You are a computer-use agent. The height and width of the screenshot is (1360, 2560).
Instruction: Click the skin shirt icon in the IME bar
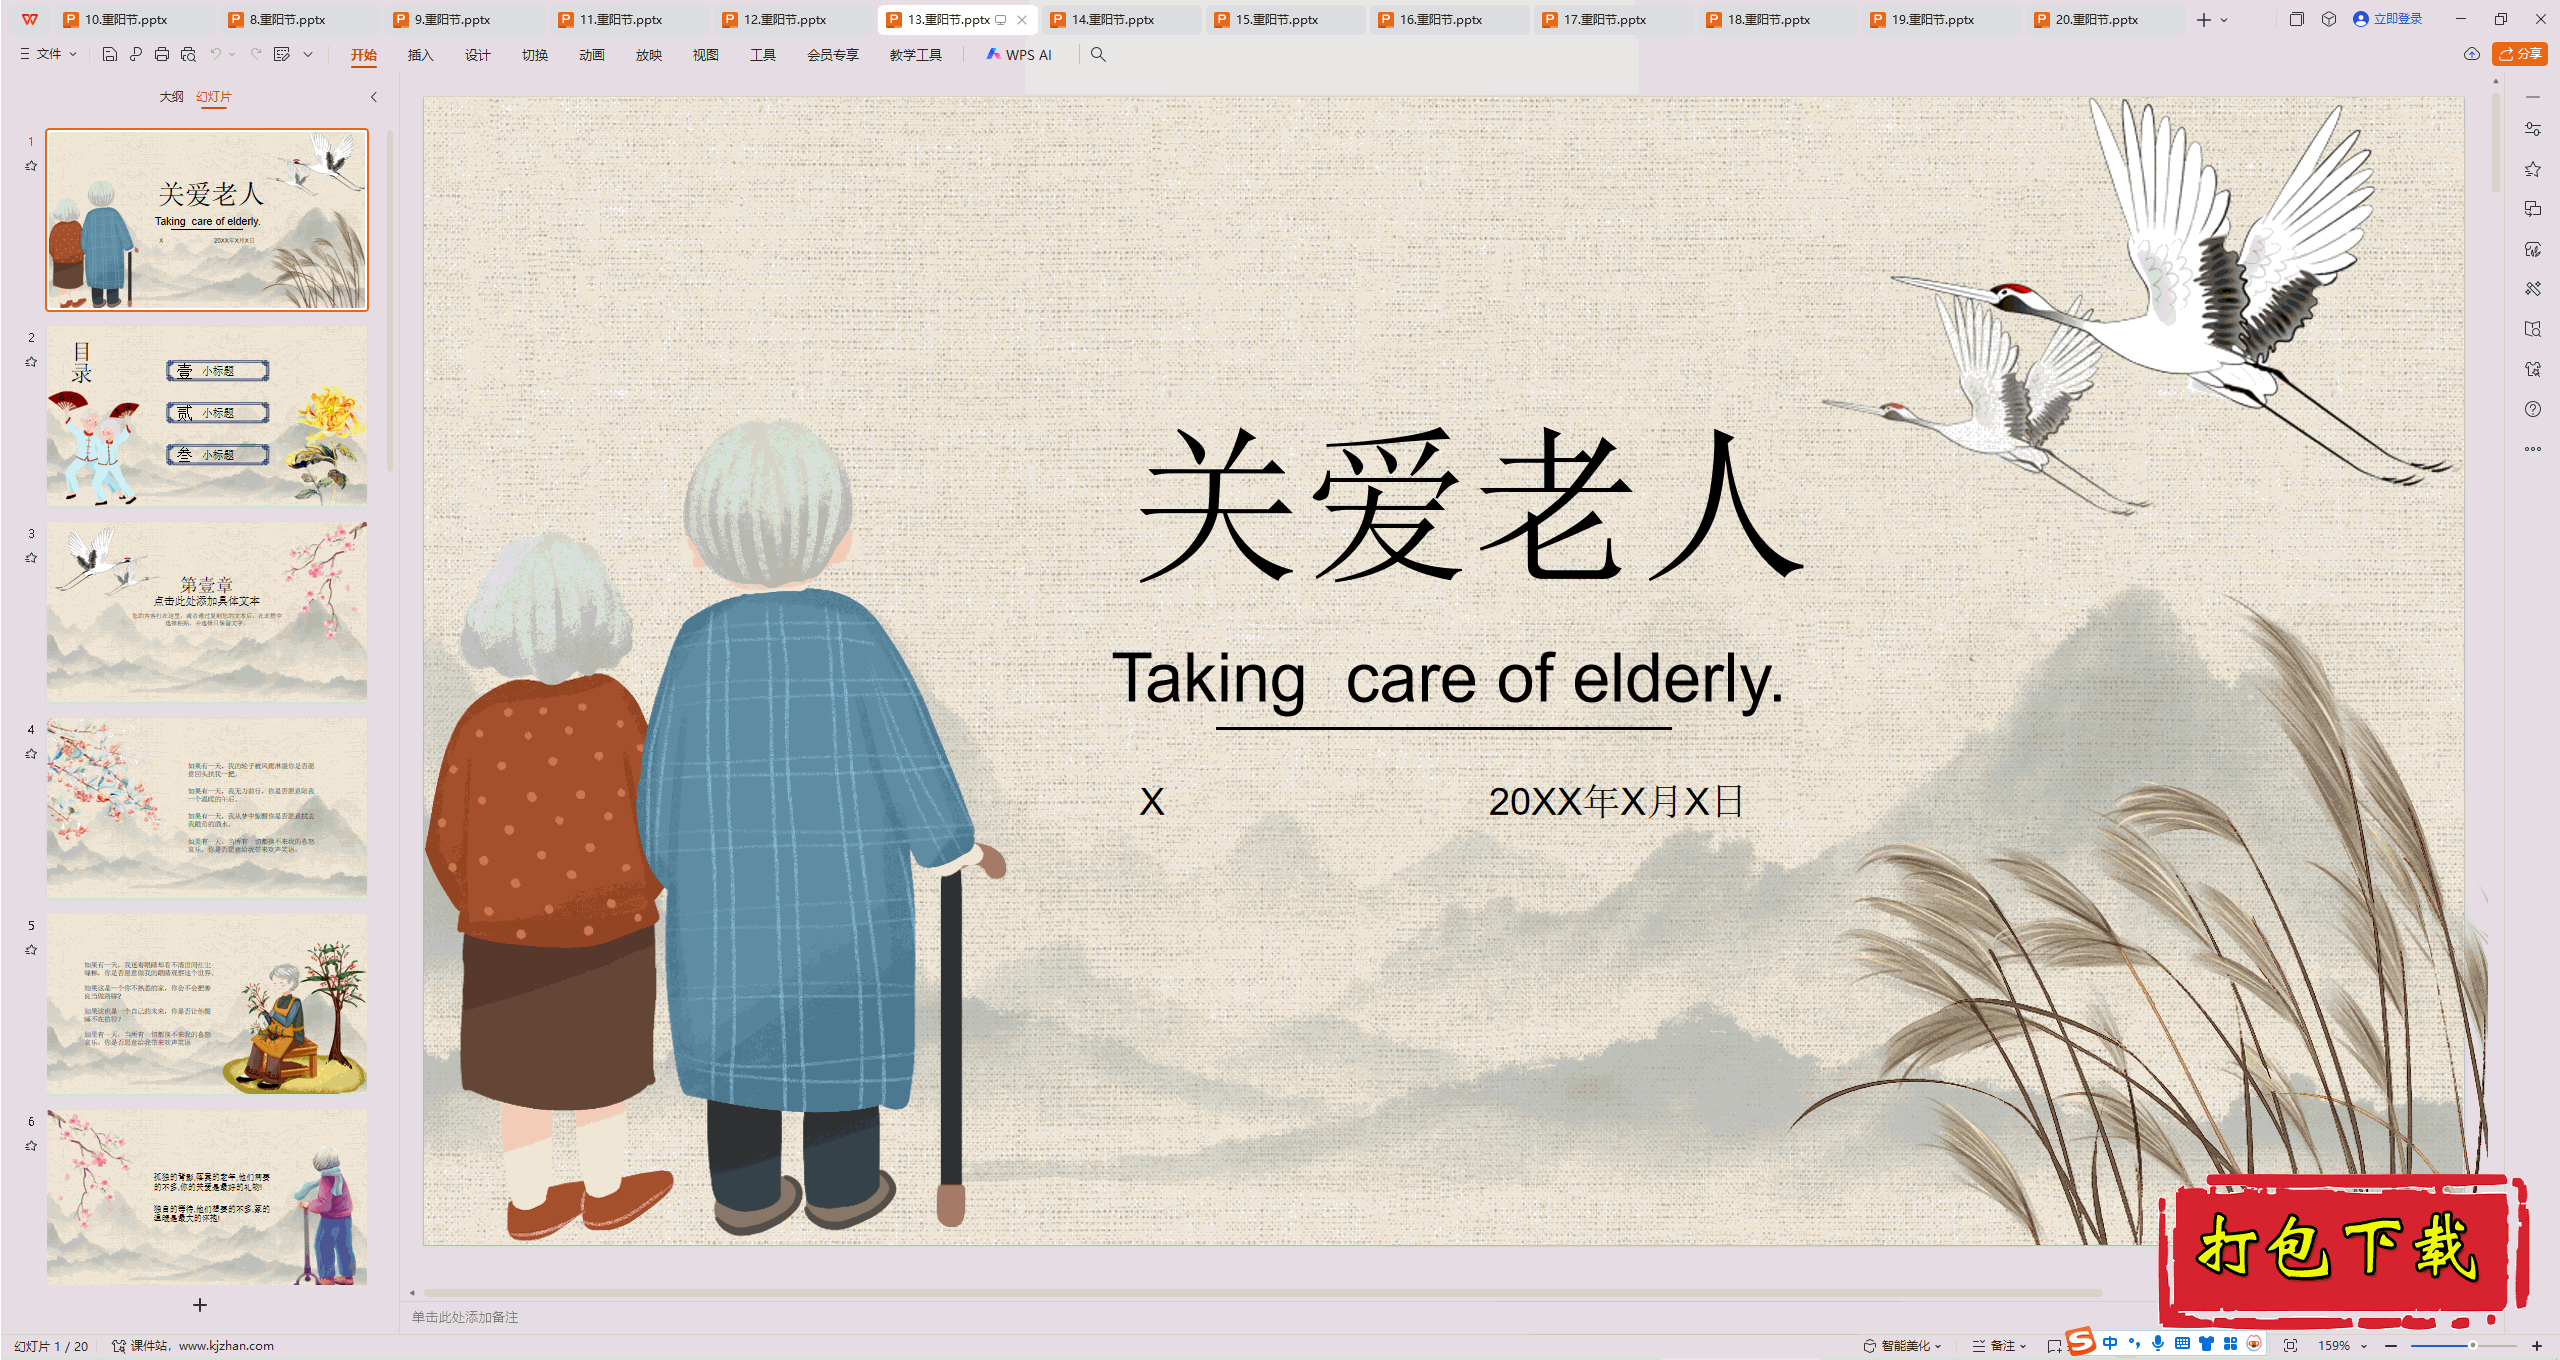2206,1344
